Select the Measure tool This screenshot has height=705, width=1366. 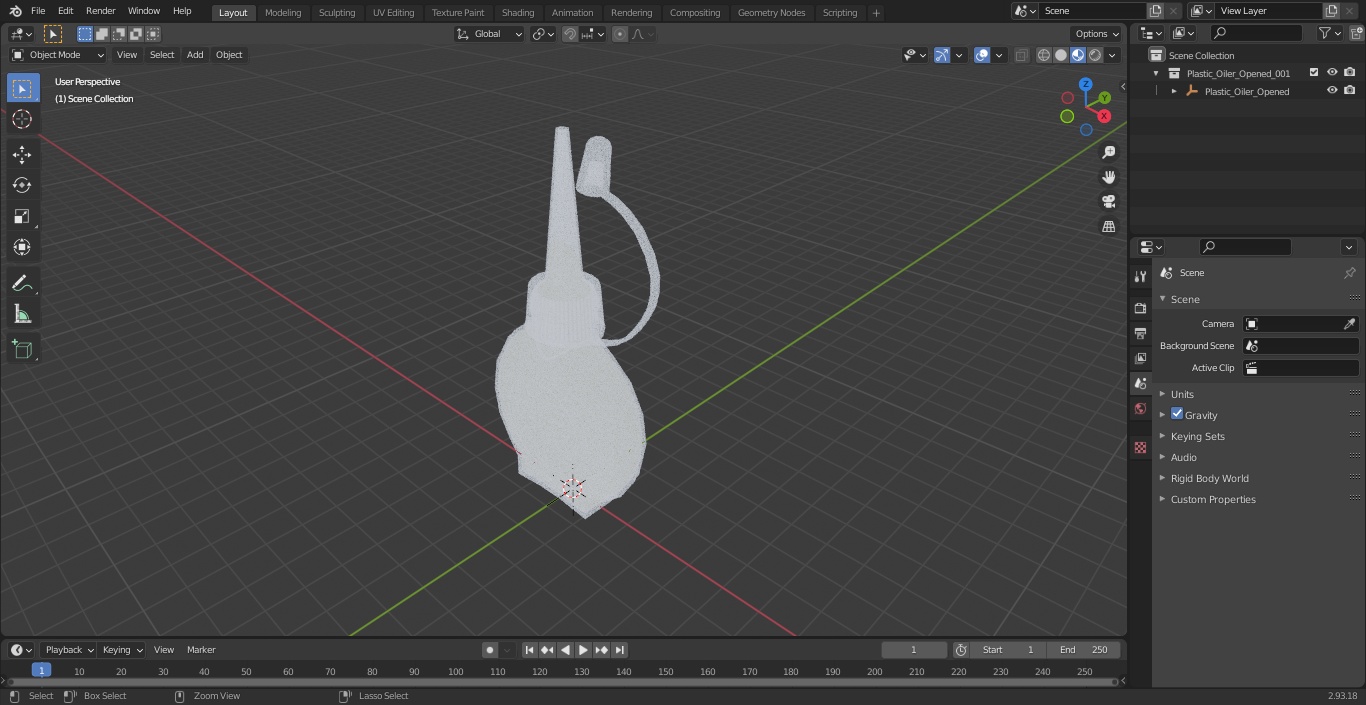(22, 314)
